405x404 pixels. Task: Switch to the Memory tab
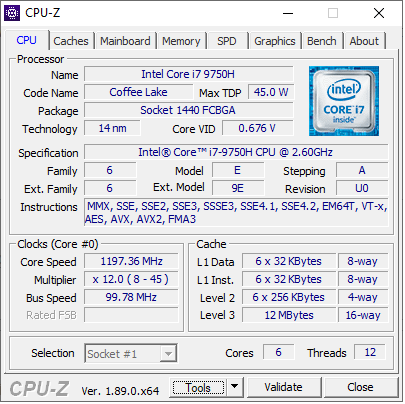point(181,41)
